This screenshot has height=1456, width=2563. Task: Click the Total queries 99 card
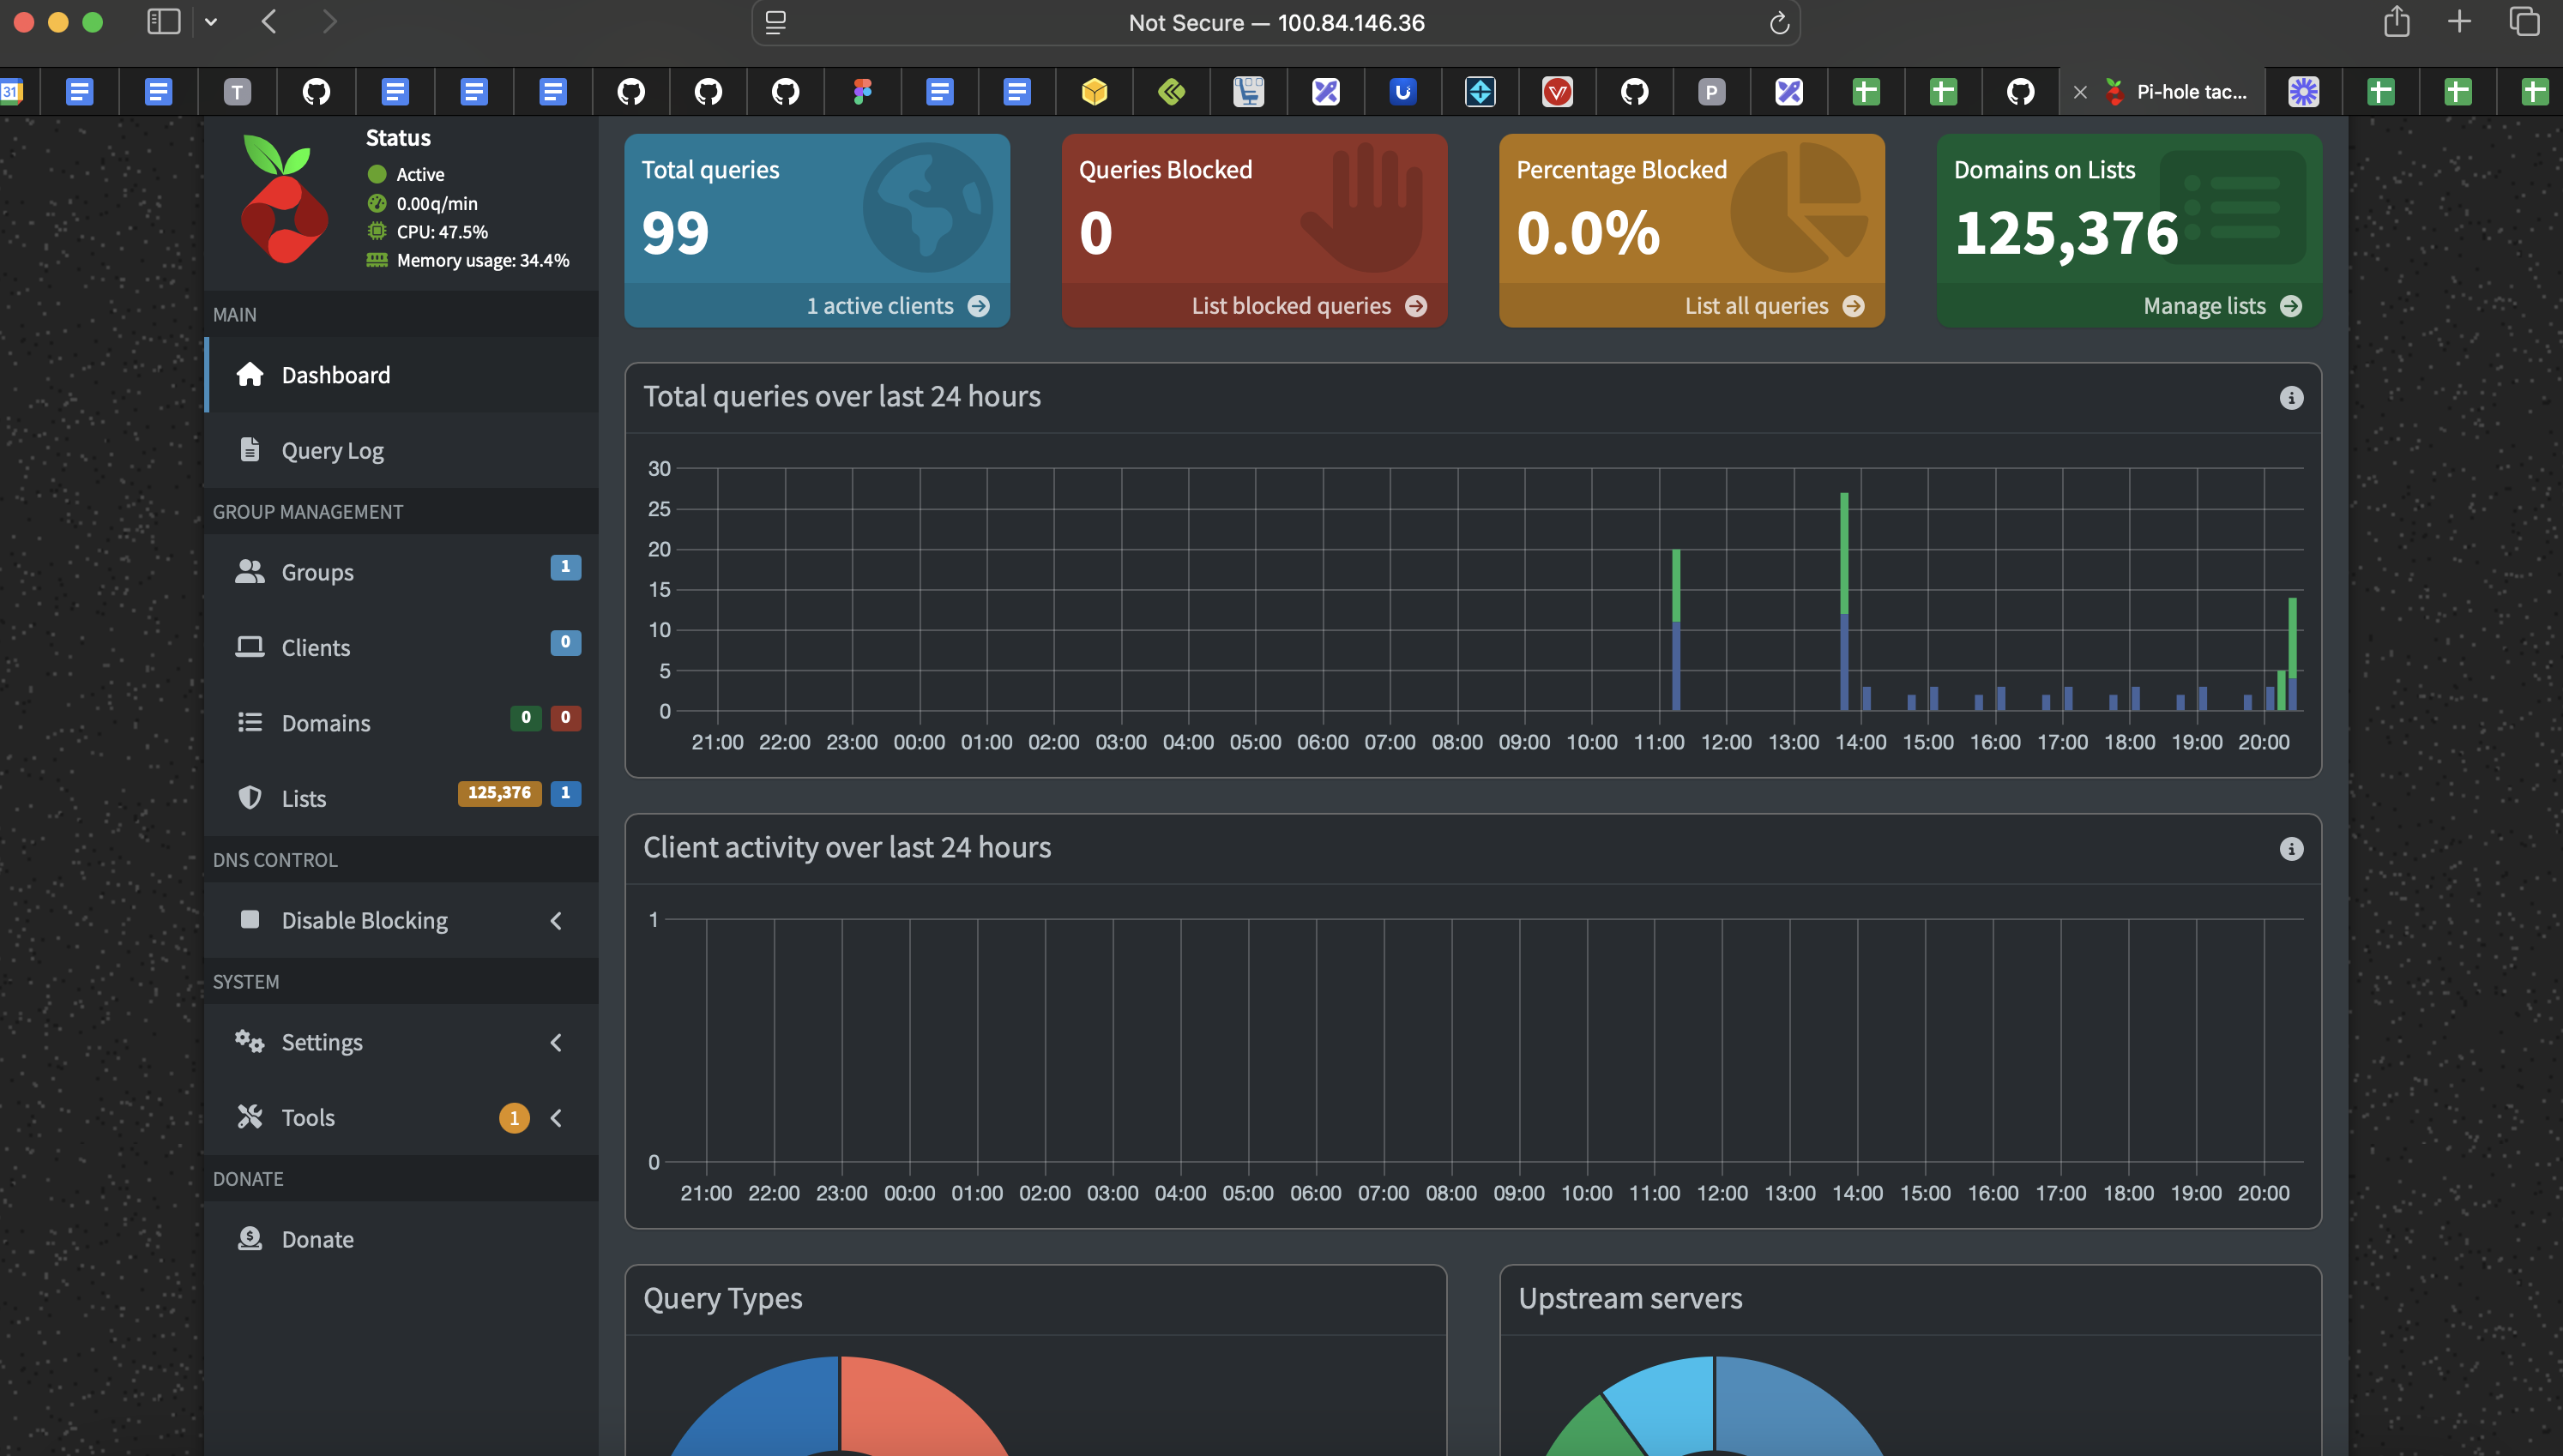tap(817, 230)
